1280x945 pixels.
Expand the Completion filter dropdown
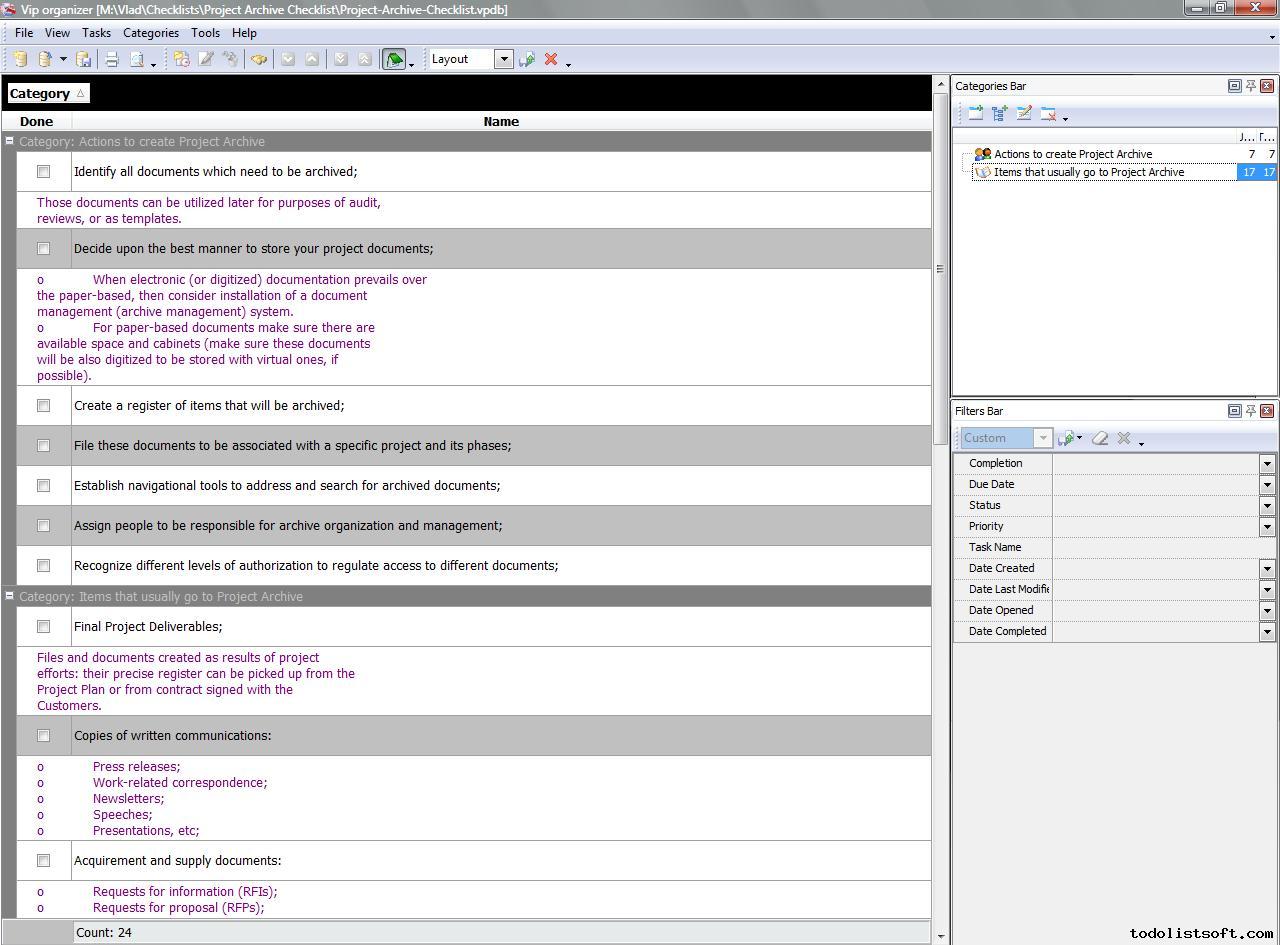coord(1266,464)
